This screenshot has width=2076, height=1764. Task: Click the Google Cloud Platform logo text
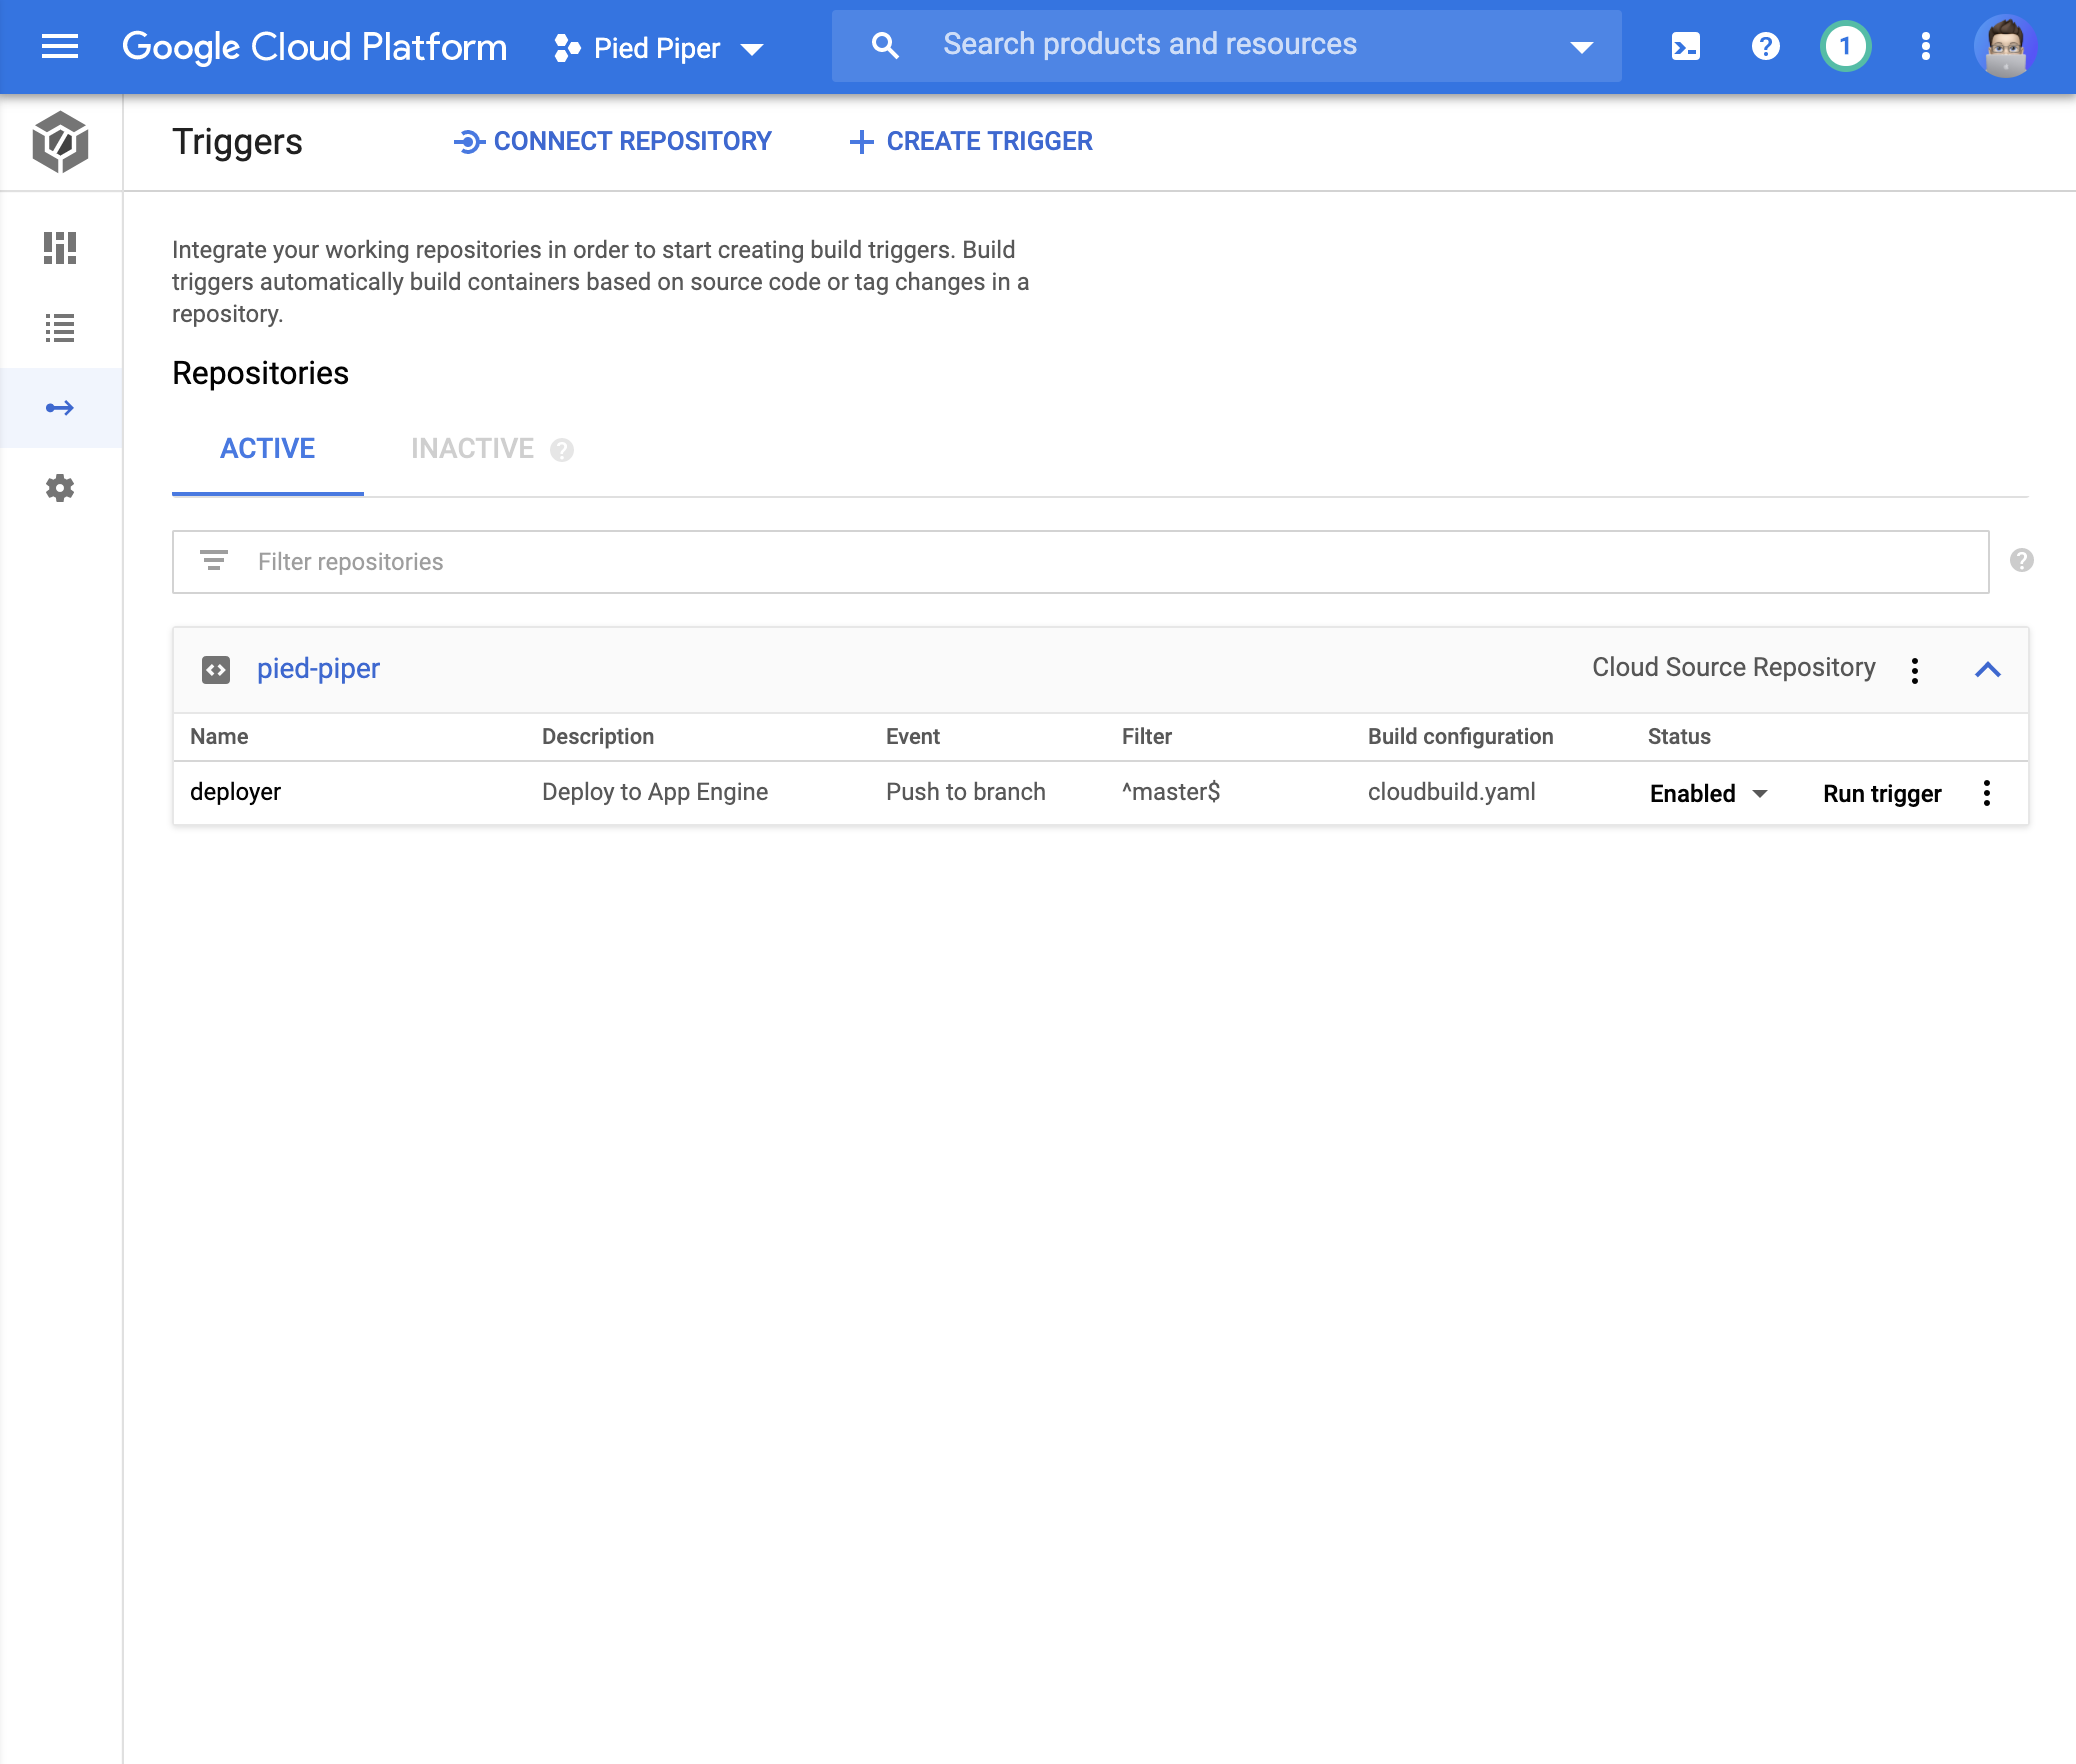point(314,46)
